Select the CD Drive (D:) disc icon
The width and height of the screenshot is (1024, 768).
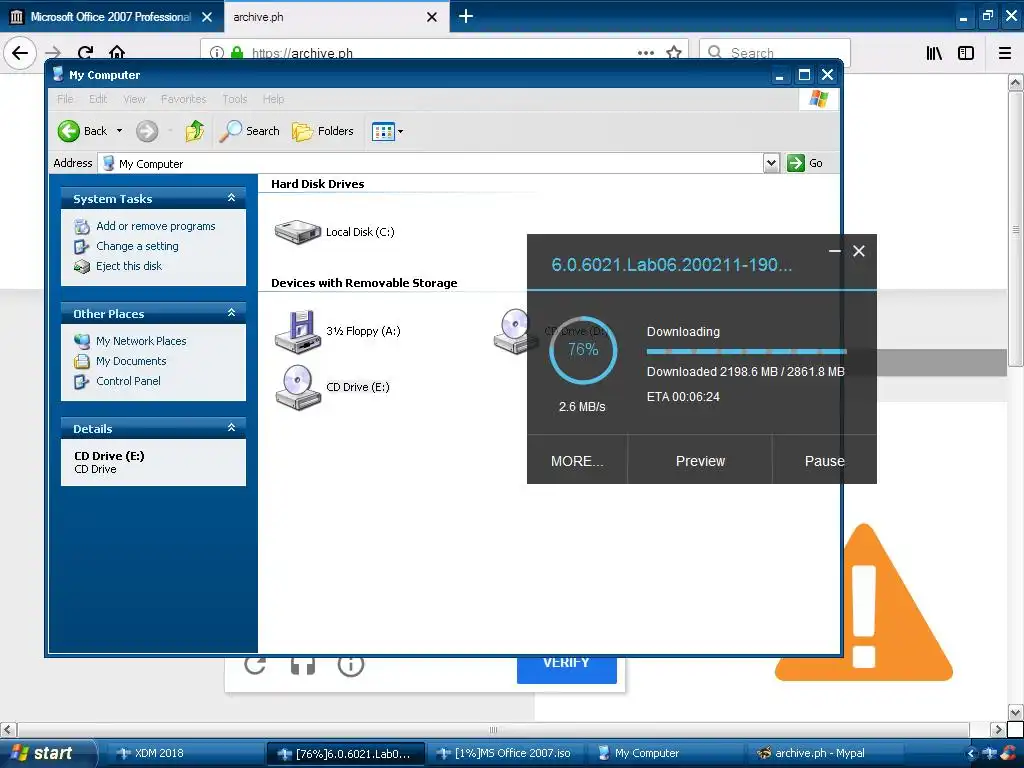tap(513, 330)
